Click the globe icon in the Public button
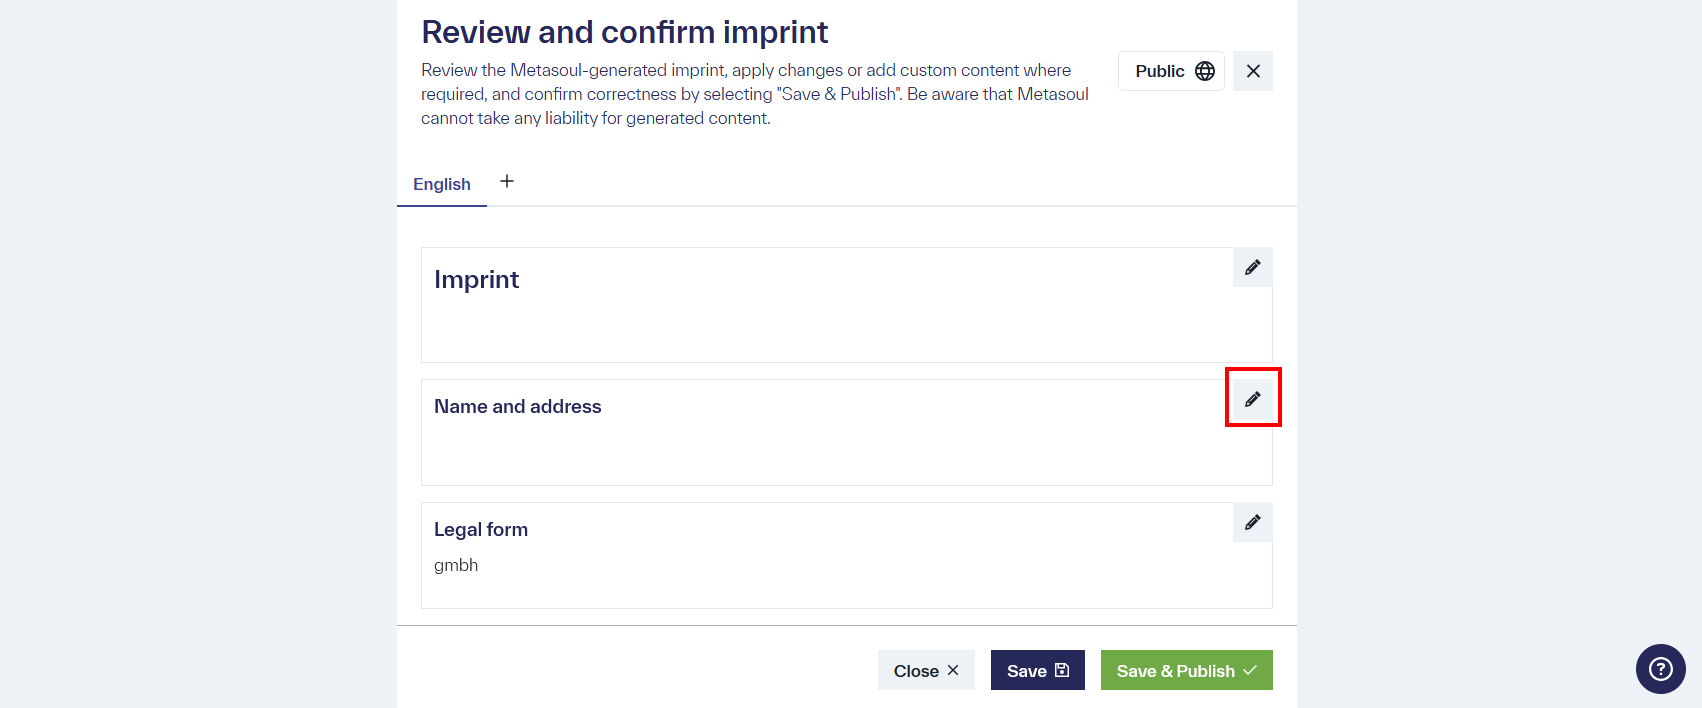This screenshot has width=1702, height=708. [1203, 70]
